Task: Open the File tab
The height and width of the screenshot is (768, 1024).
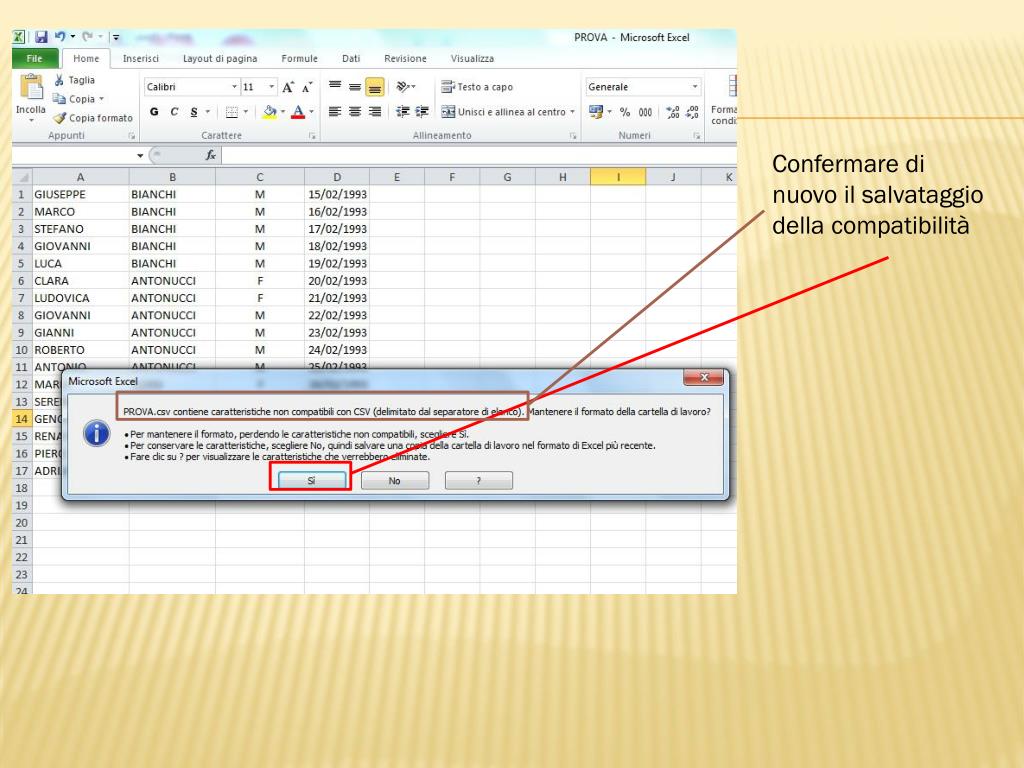Action: [35, 58]
